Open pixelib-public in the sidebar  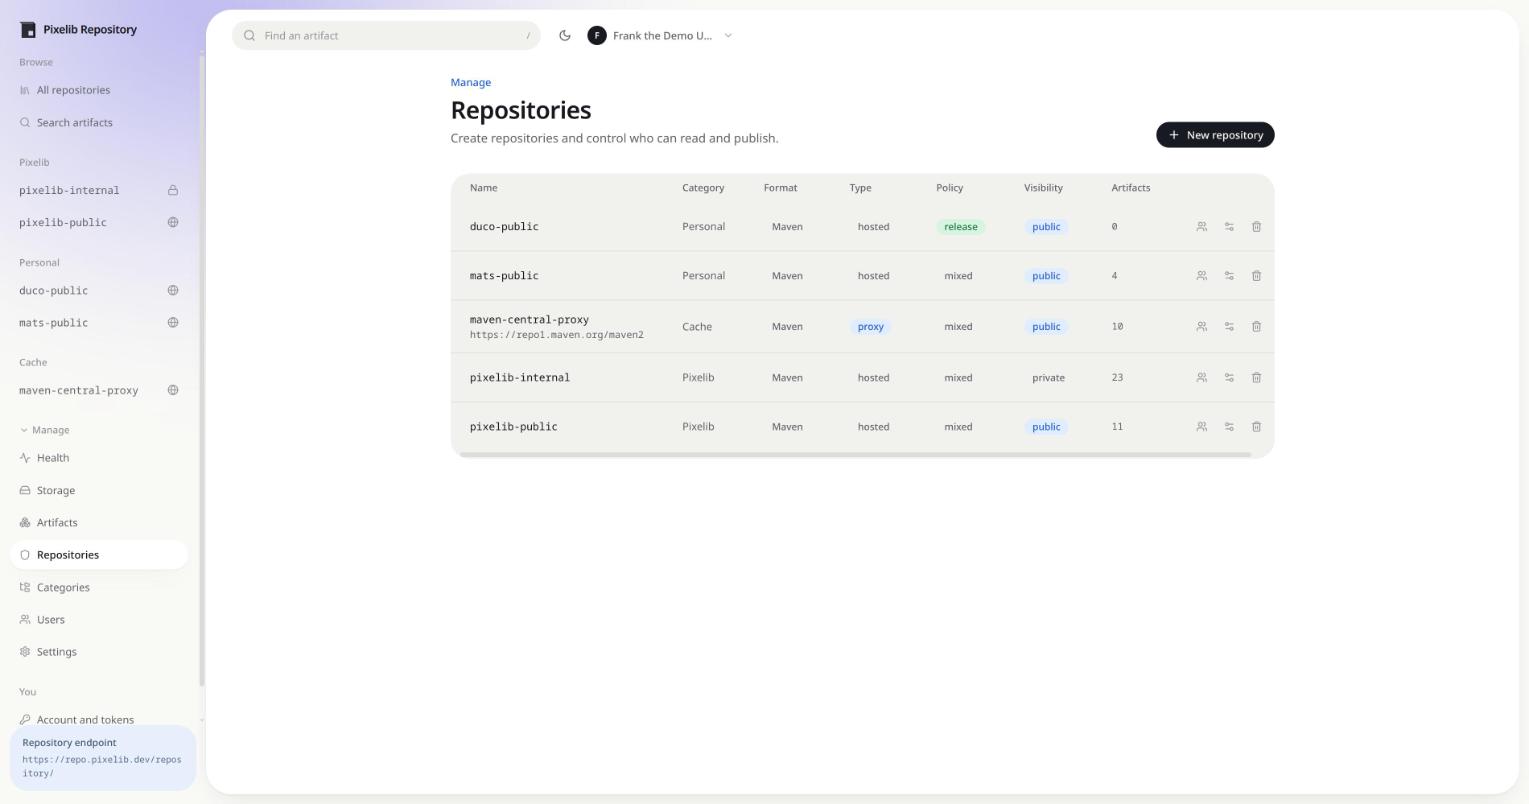pos(99,222)
